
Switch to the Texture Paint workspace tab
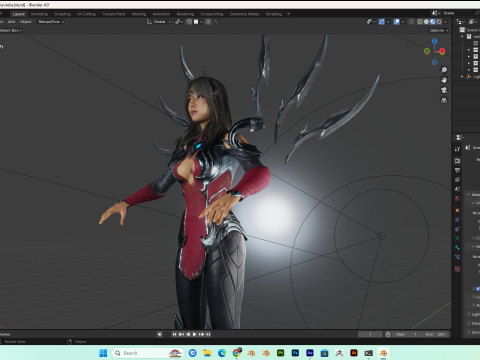[x=114, y=14]
